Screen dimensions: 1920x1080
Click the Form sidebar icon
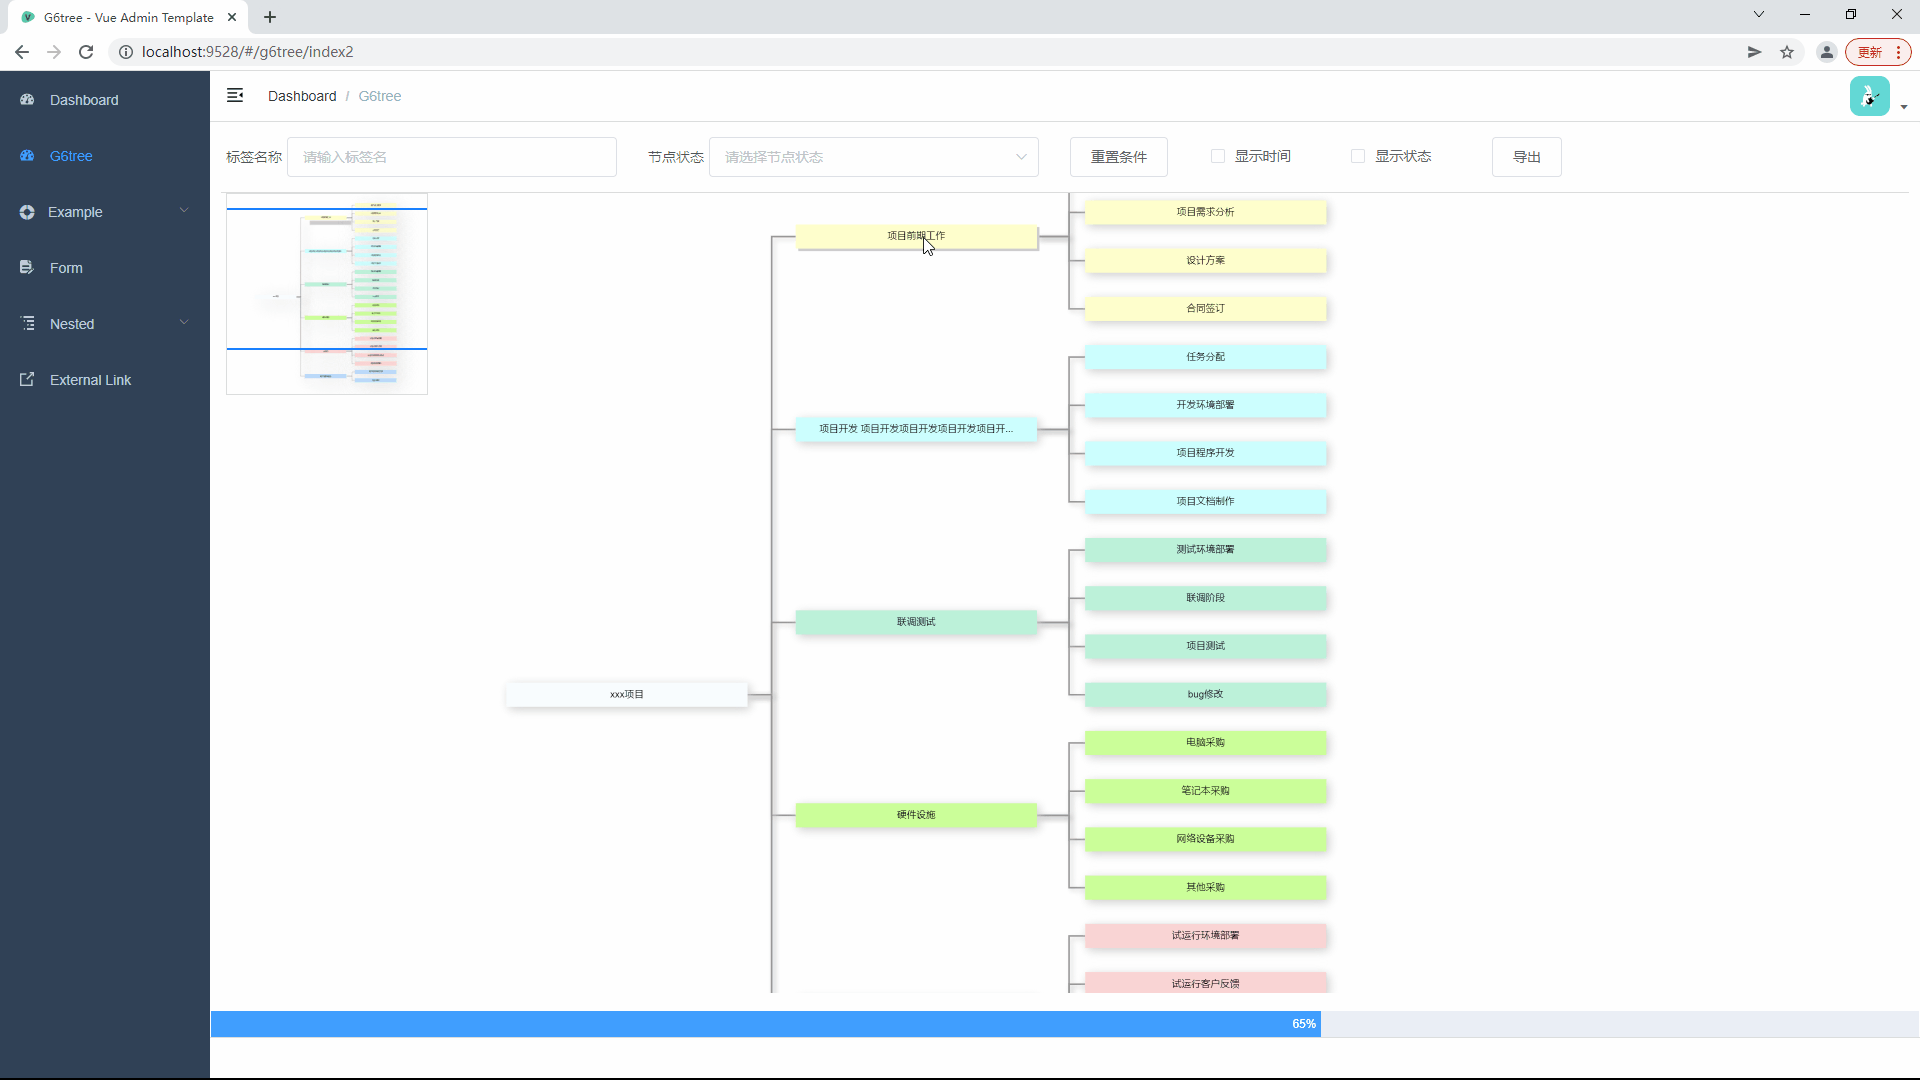[x=28, y=268]
